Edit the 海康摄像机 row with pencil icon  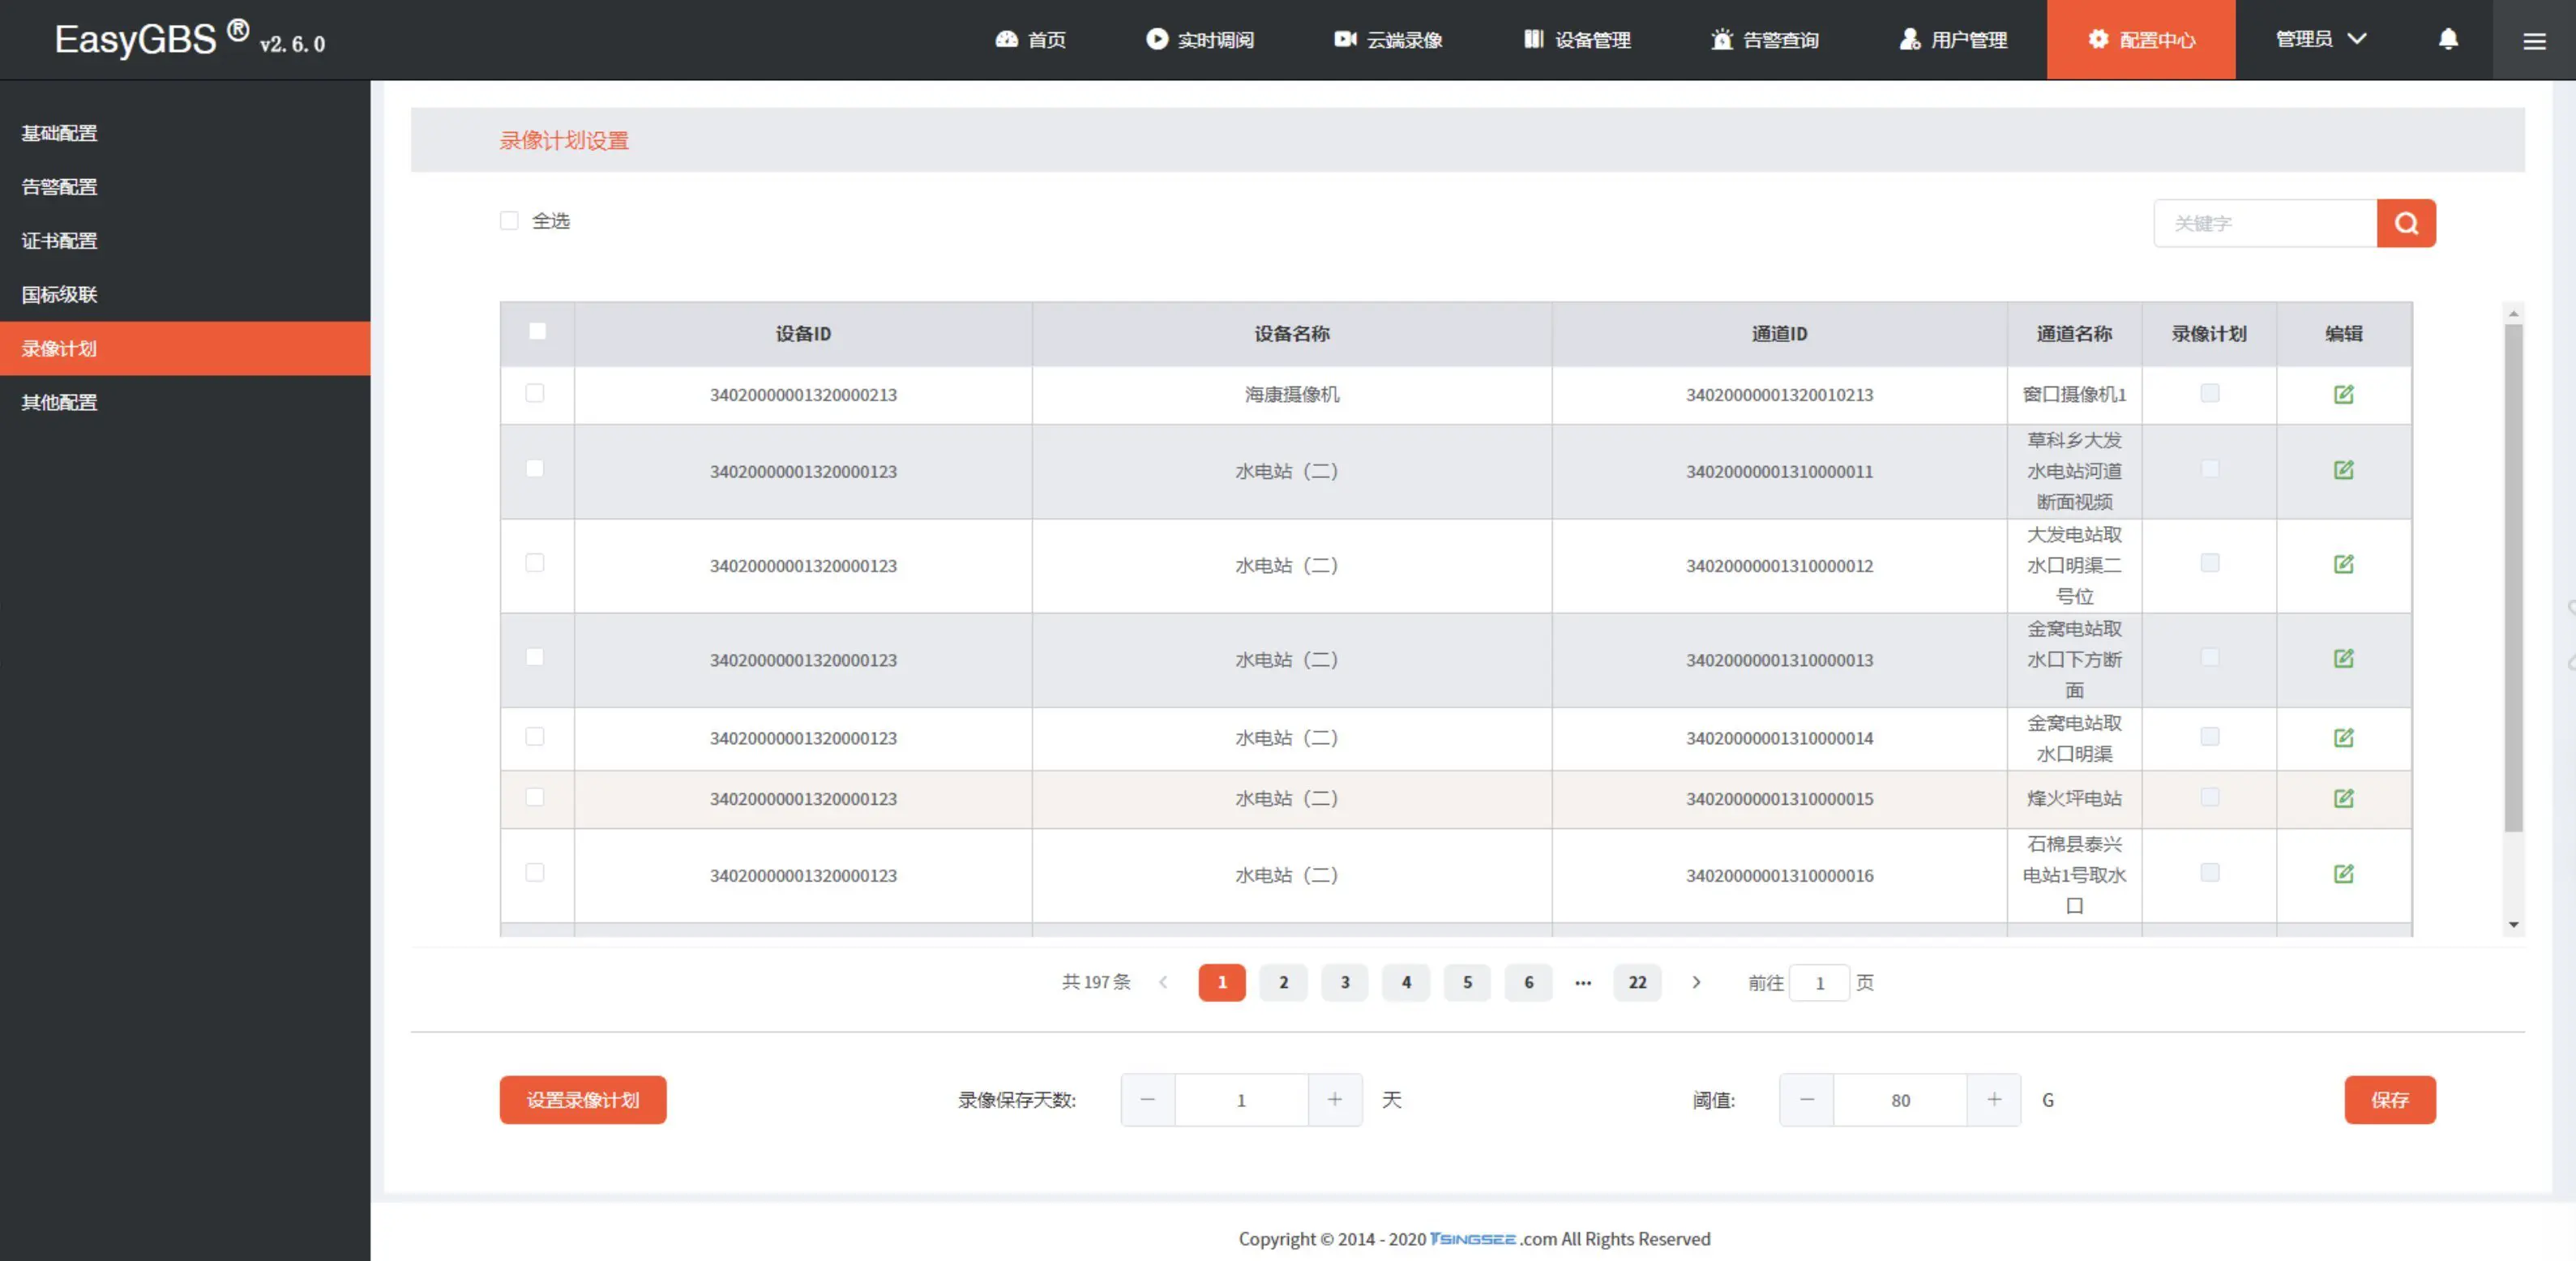2342,394
